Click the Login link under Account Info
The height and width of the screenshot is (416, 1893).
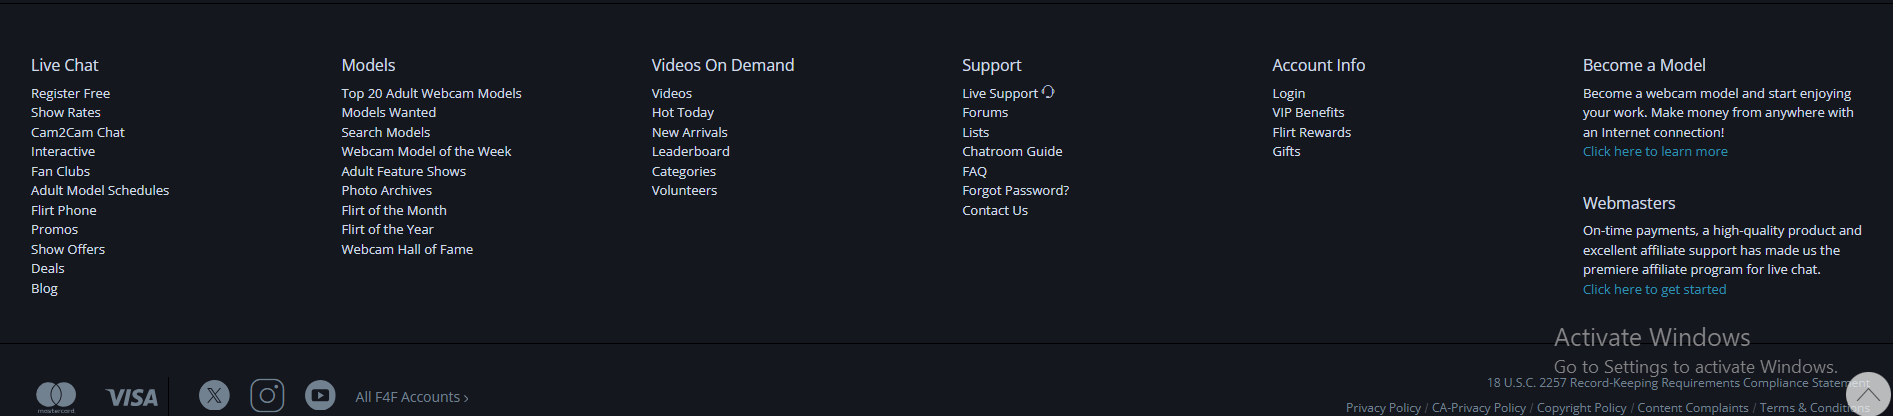[1288, 93]
